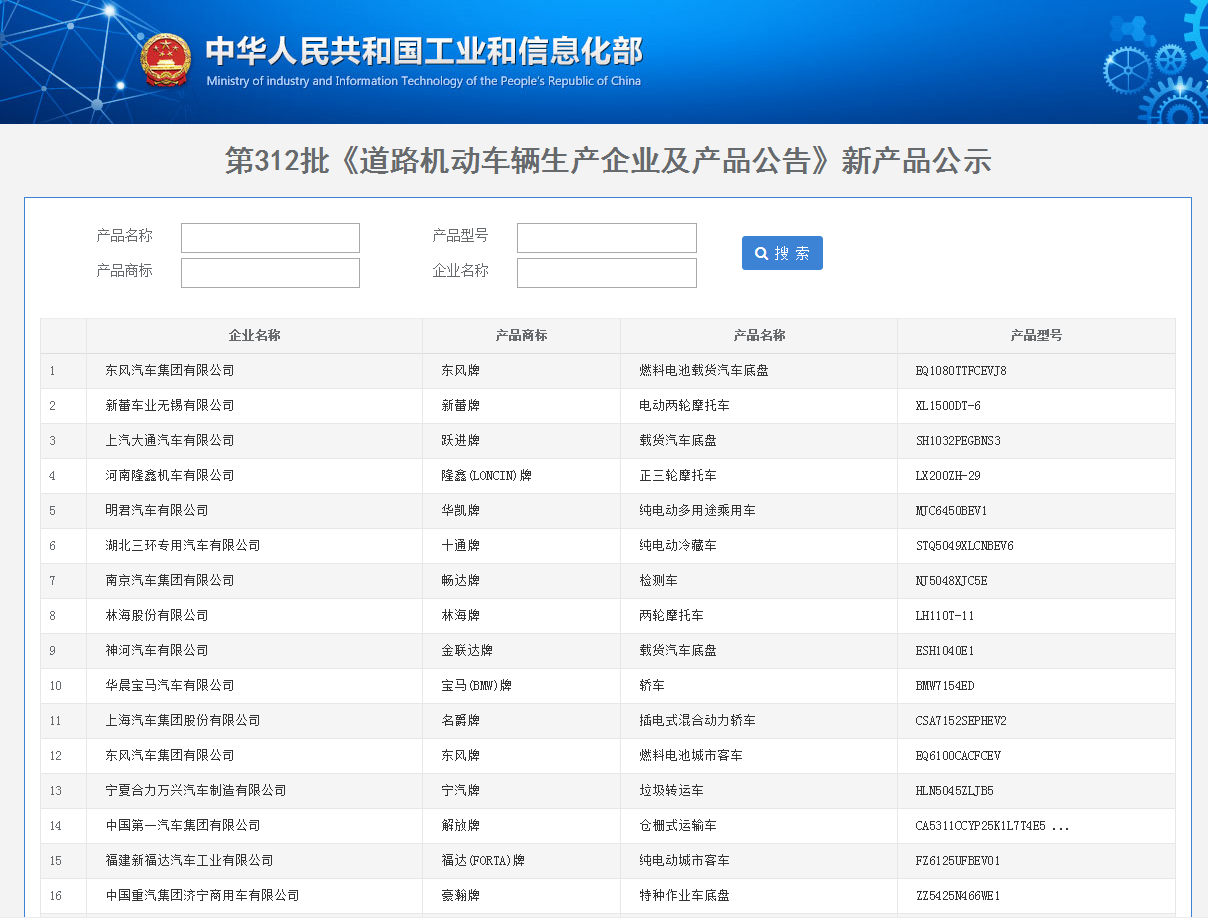Select cell 湖北三环专用汽车有限公司

(183, 546)
